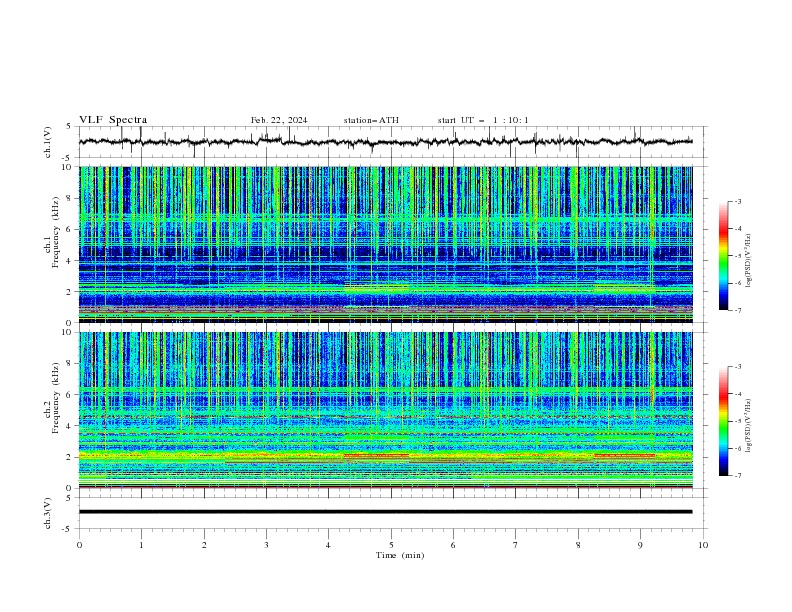Click the time axis tick label '2'

point(204,545)
